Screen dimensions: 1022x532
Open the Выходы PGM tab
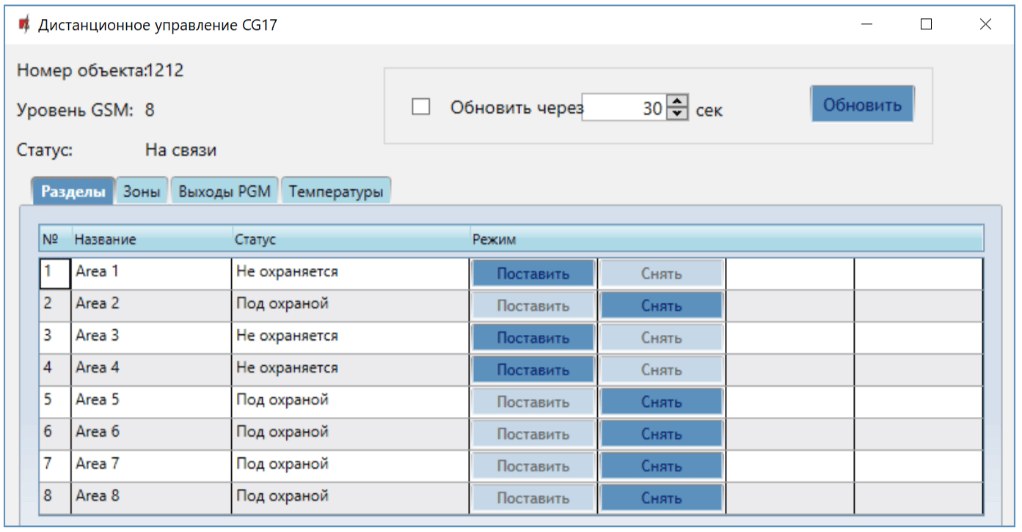[225, 192]
